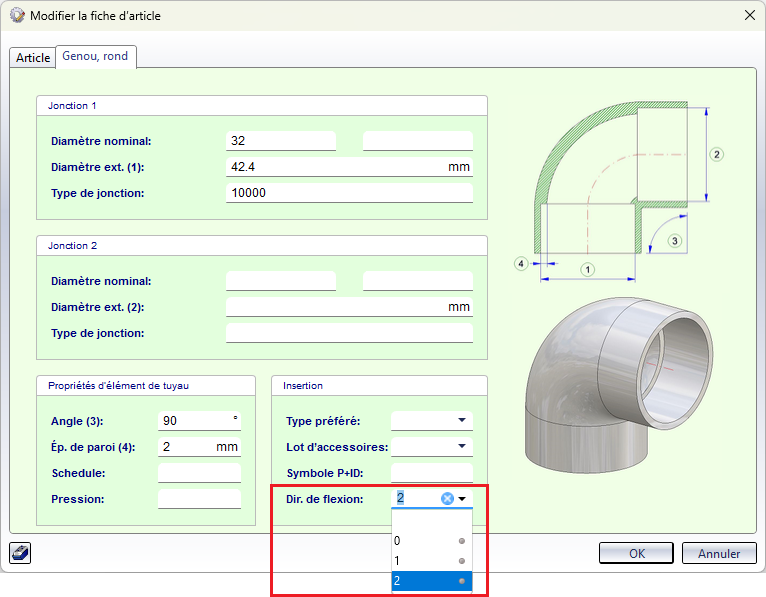Open the Type préféré dropdown
The height and width of the screenshot is (597, 766).
click(x=462, y=421)
